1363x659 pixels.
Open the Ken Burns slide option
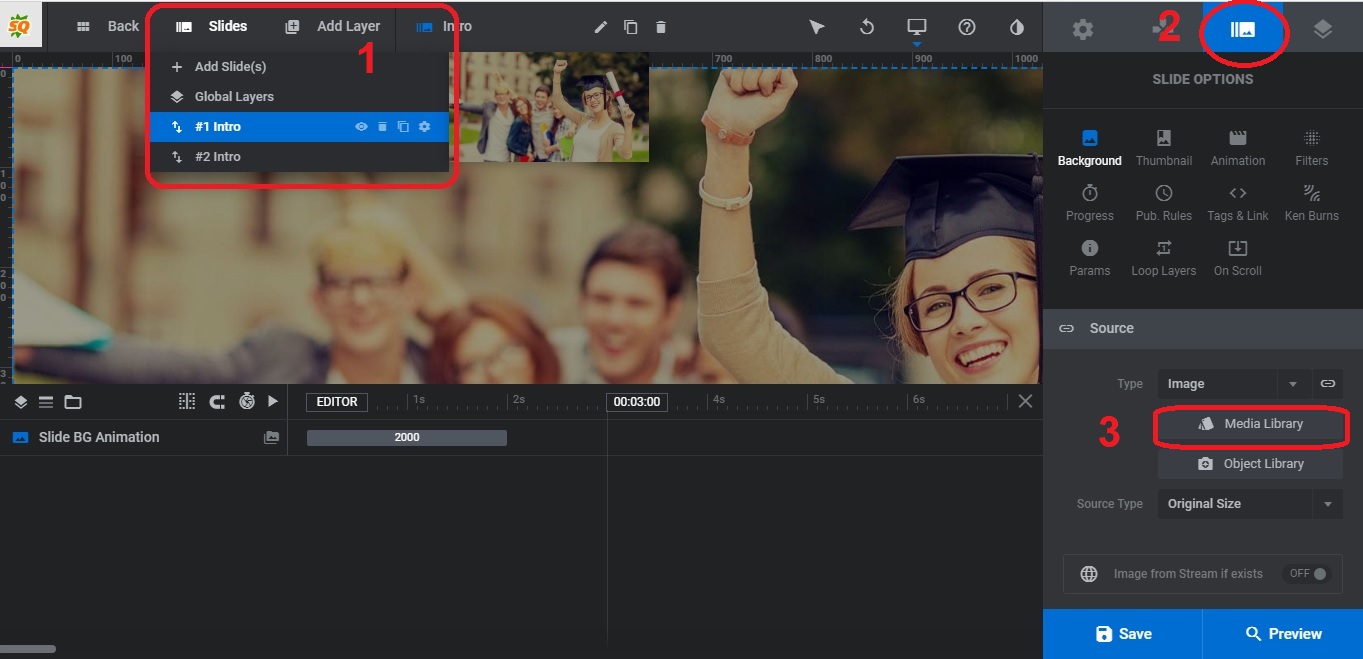click(x=1312, y=203)
